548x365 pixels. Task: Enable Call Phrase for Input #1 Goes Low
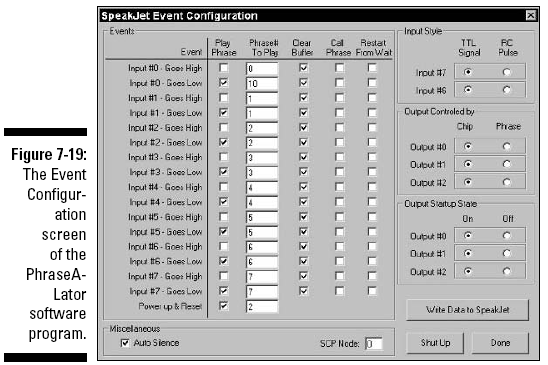point(339,113)
